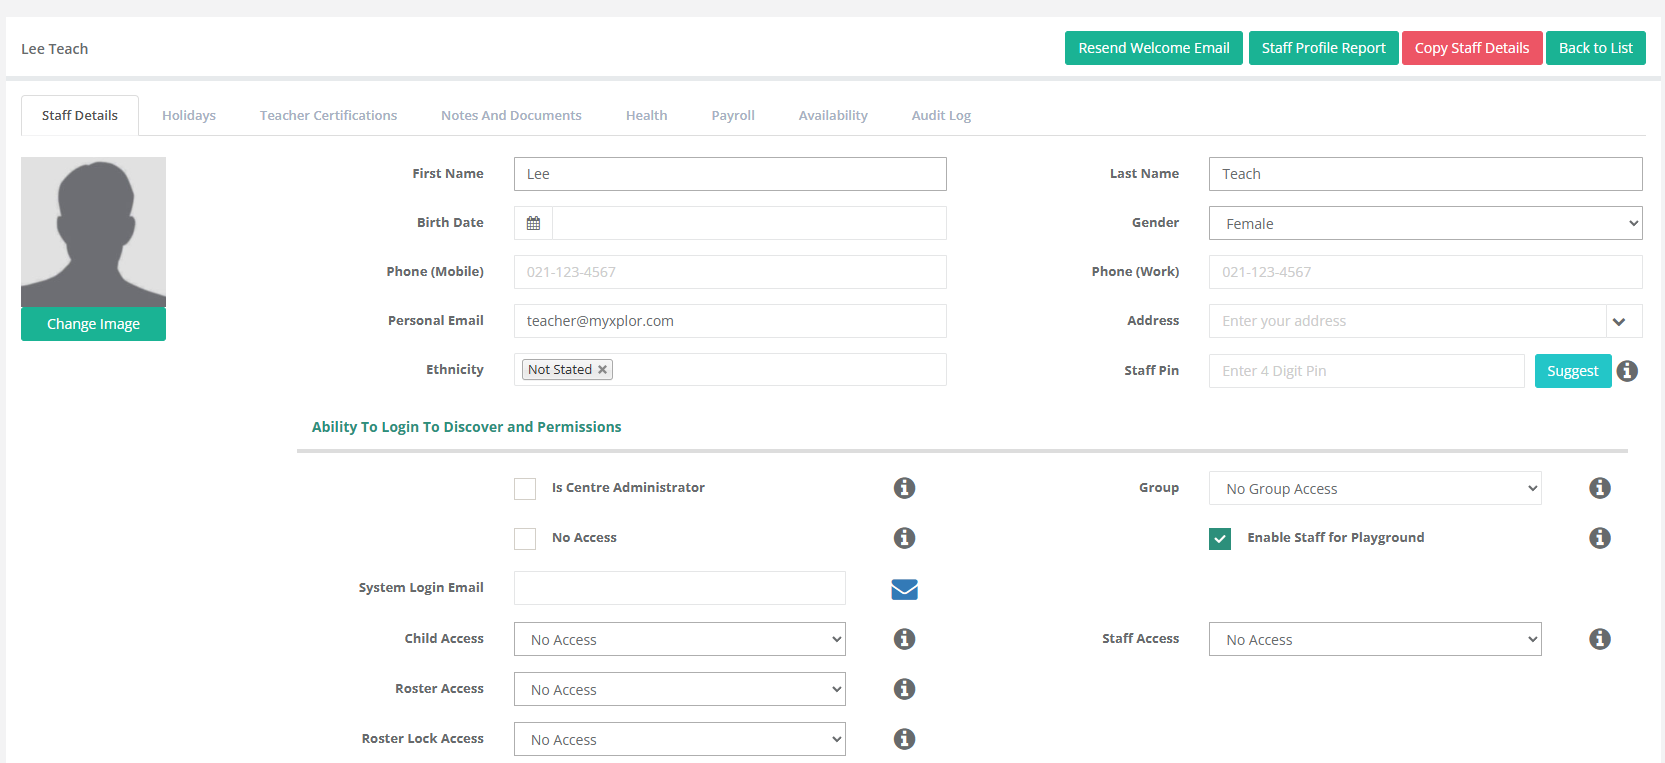
Task: Focus the First Name field
Action: pyautogui.click(x=730, y=174)
